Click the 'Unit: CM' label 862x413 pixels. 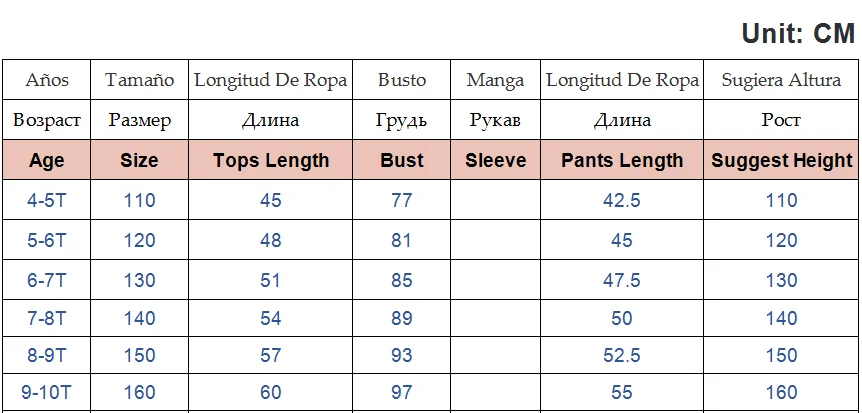[x=797, y=33]
